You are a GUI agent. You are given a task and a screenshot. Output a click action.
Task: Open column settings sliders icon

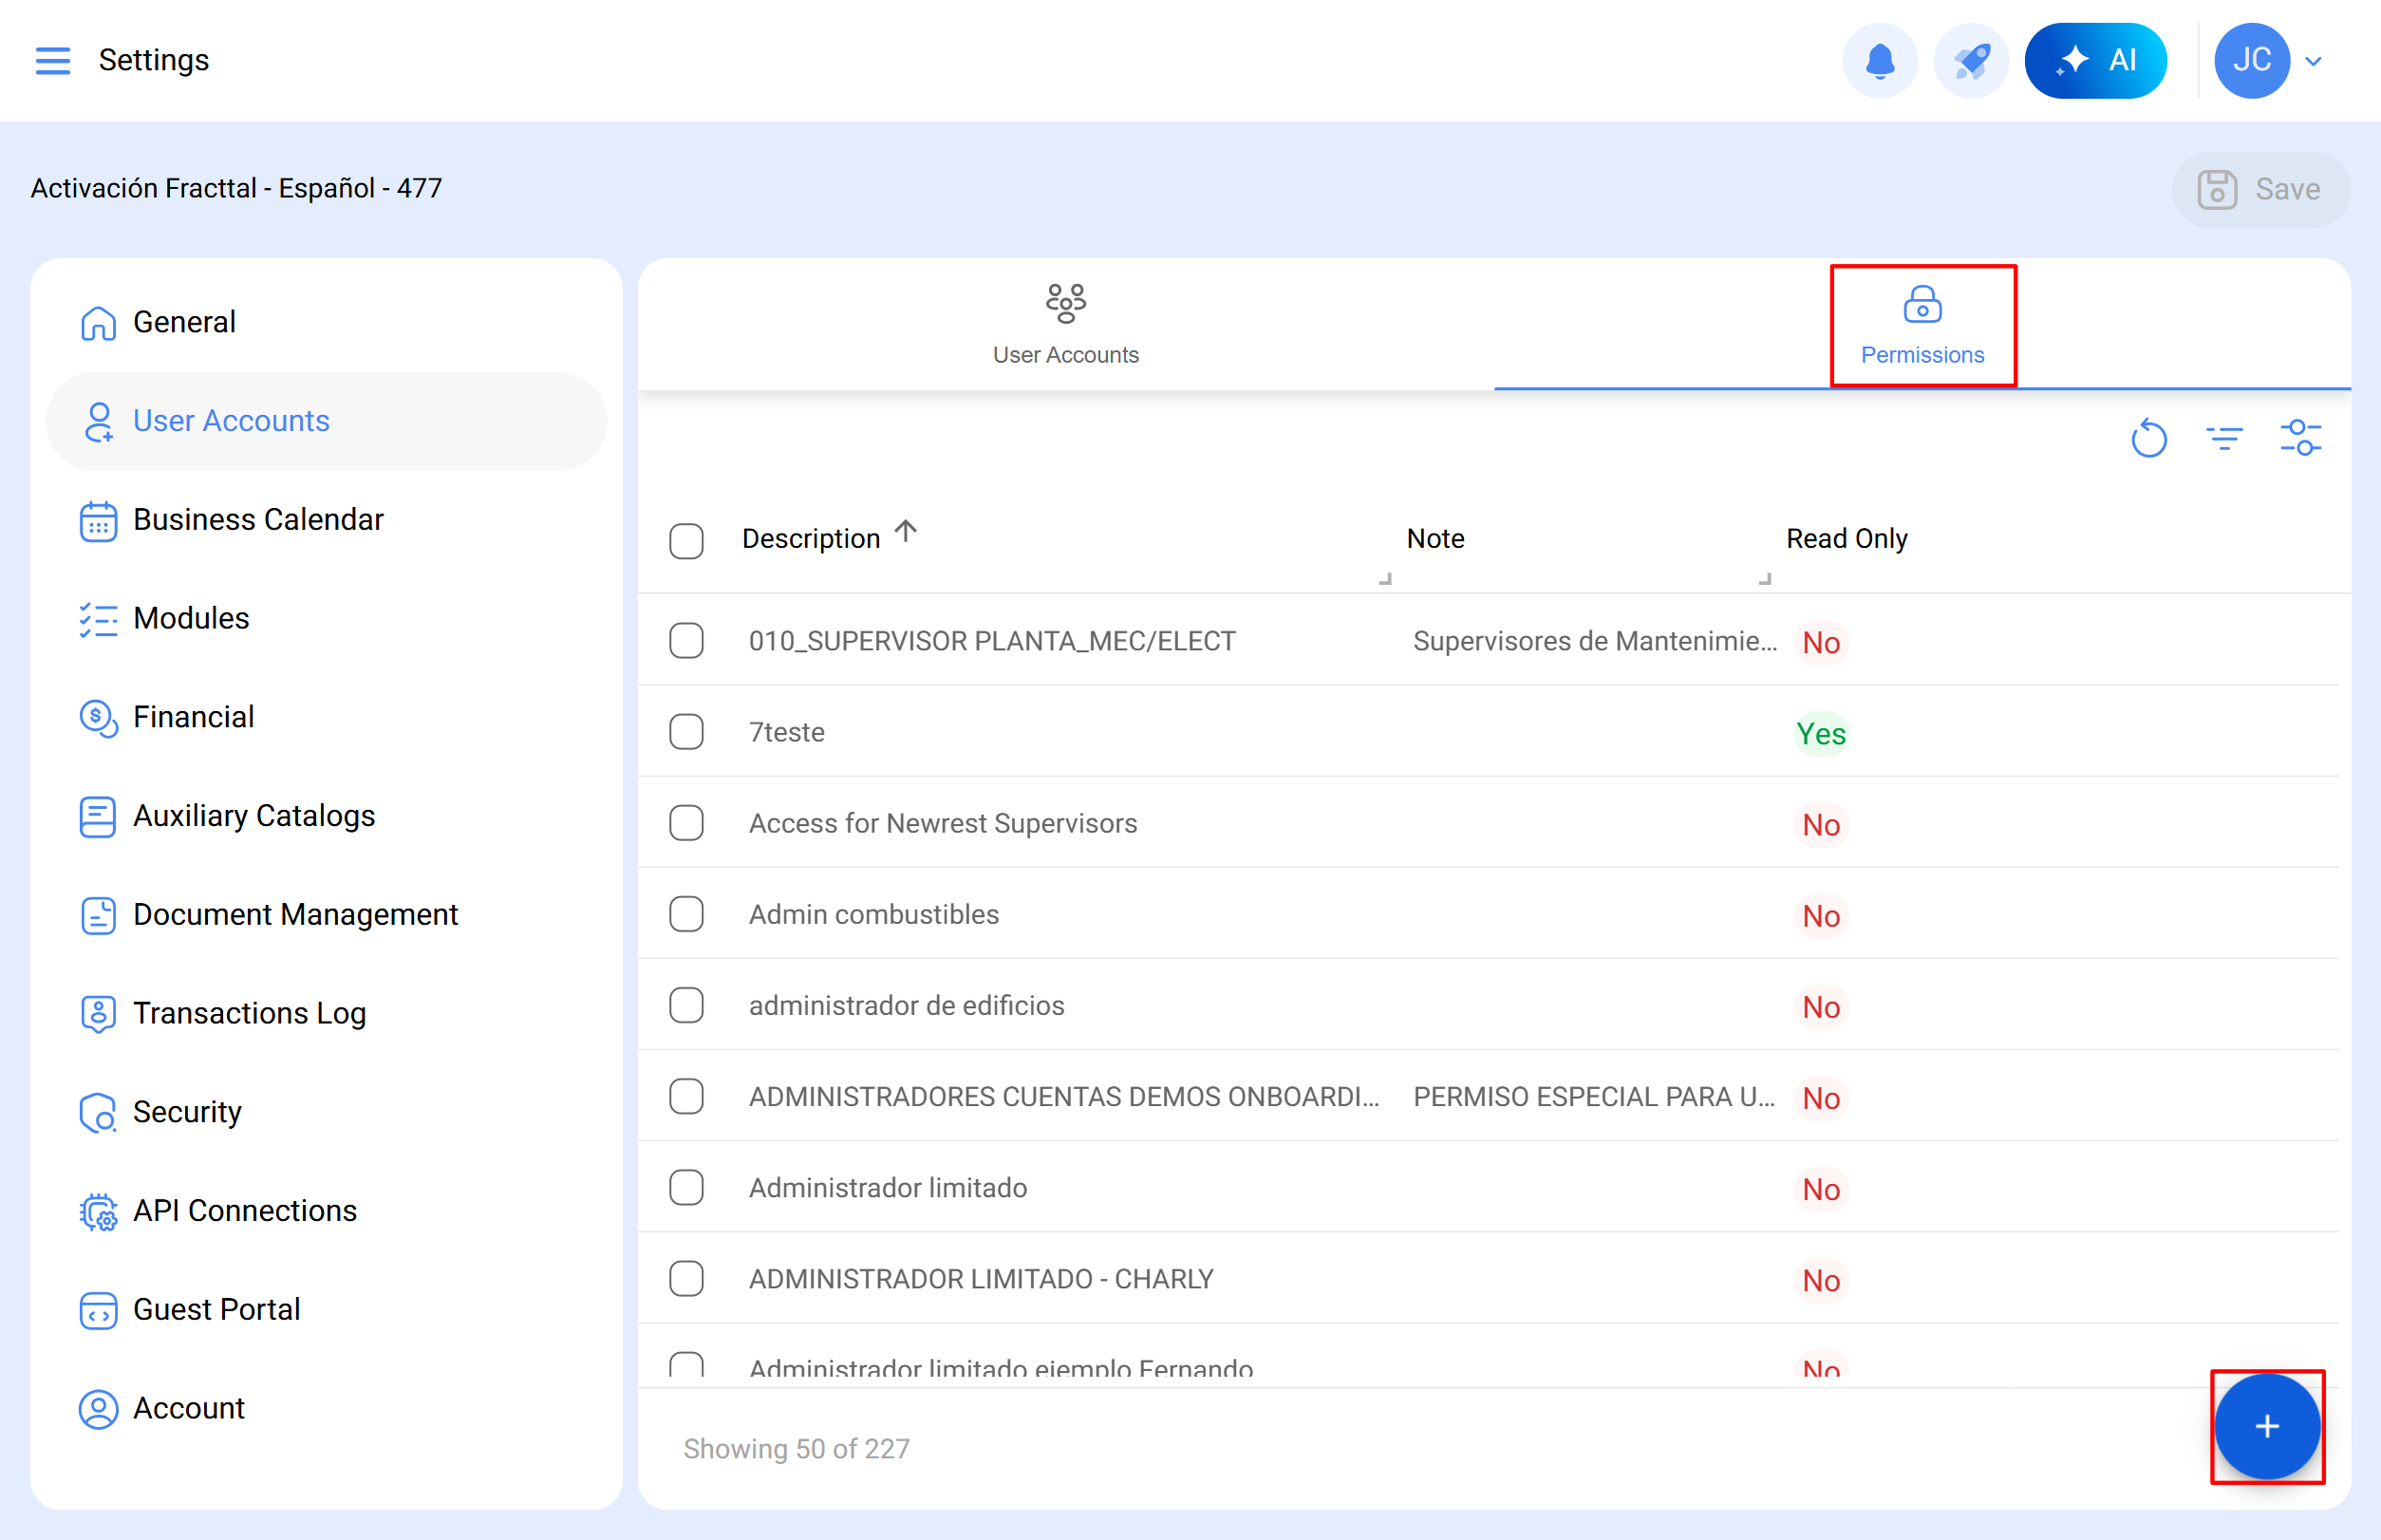(2300, 438)
